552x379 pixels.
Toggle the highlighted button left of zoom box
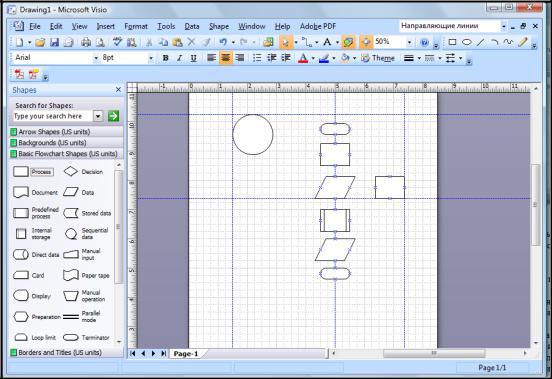click(x=366, y=43)
